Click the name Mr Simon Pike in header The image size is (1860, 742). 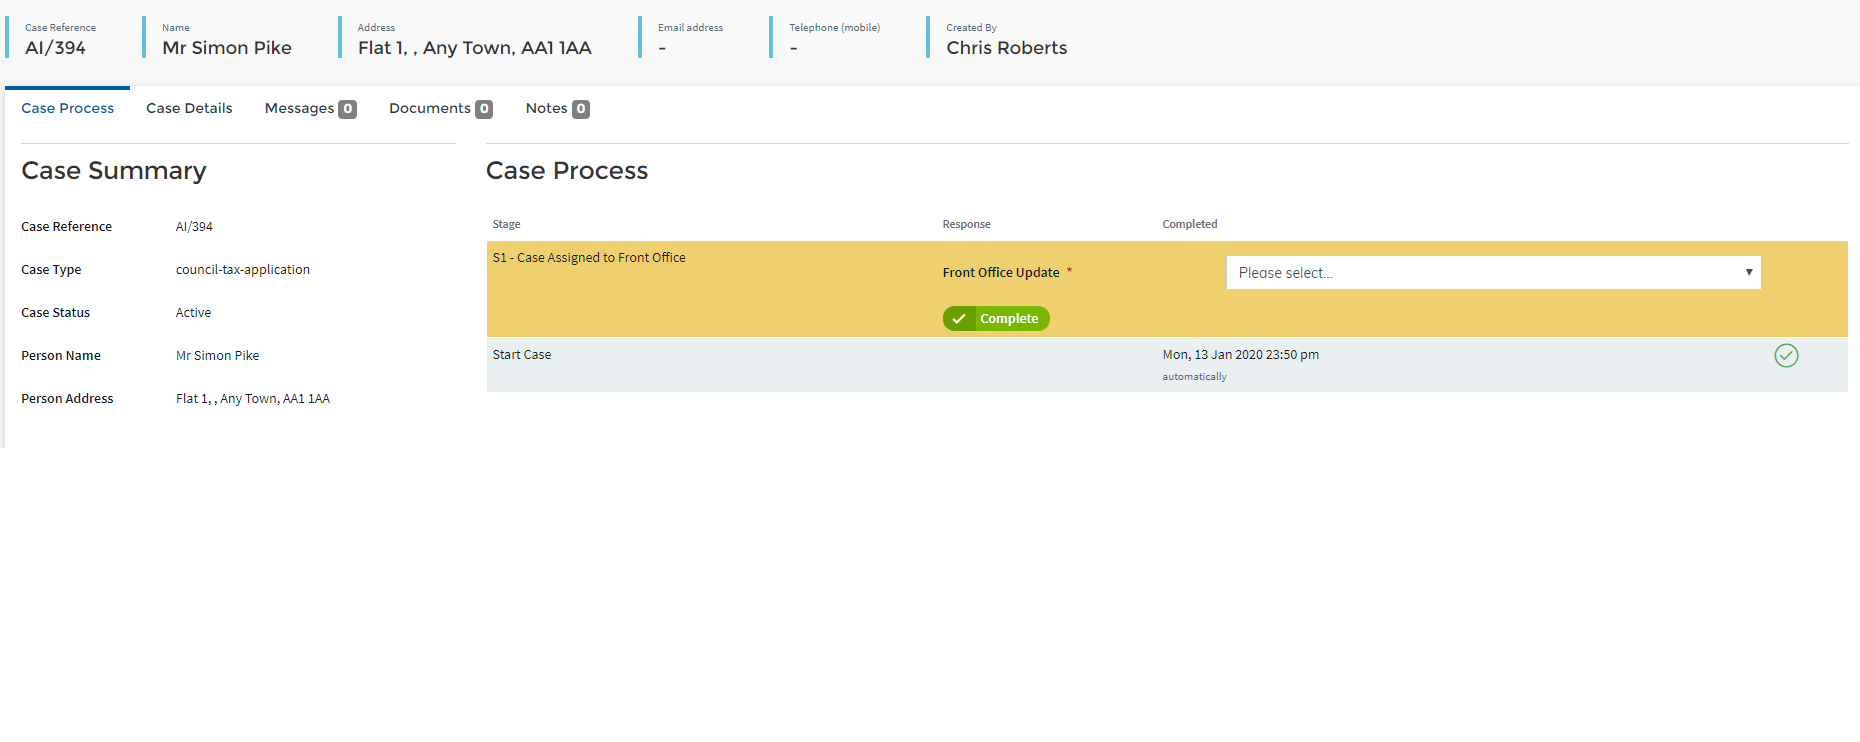227,48
